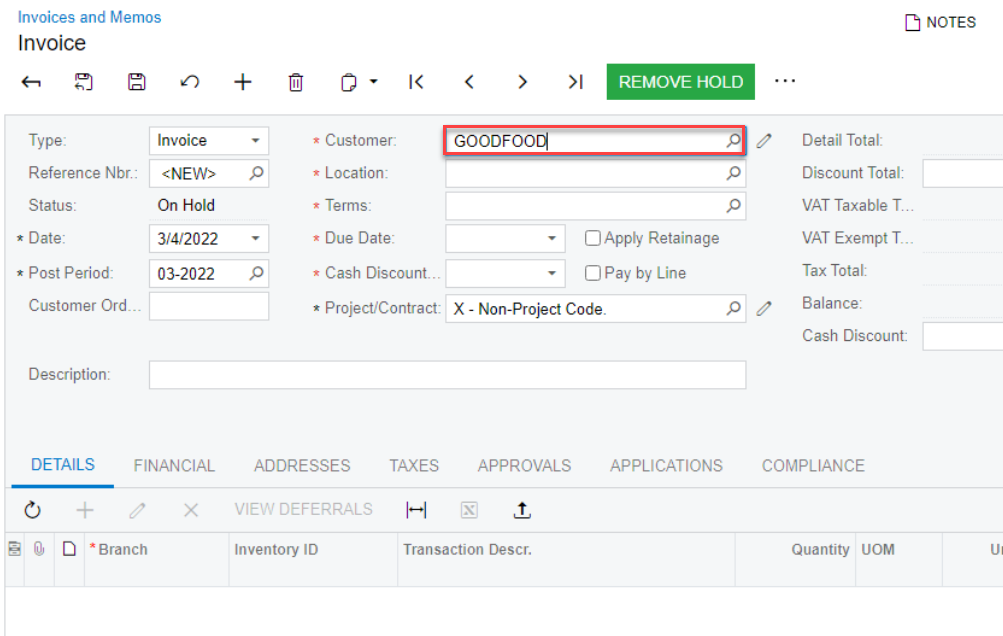
Task: Expand the Cash Discount dropdown
Action: point(550,273)
